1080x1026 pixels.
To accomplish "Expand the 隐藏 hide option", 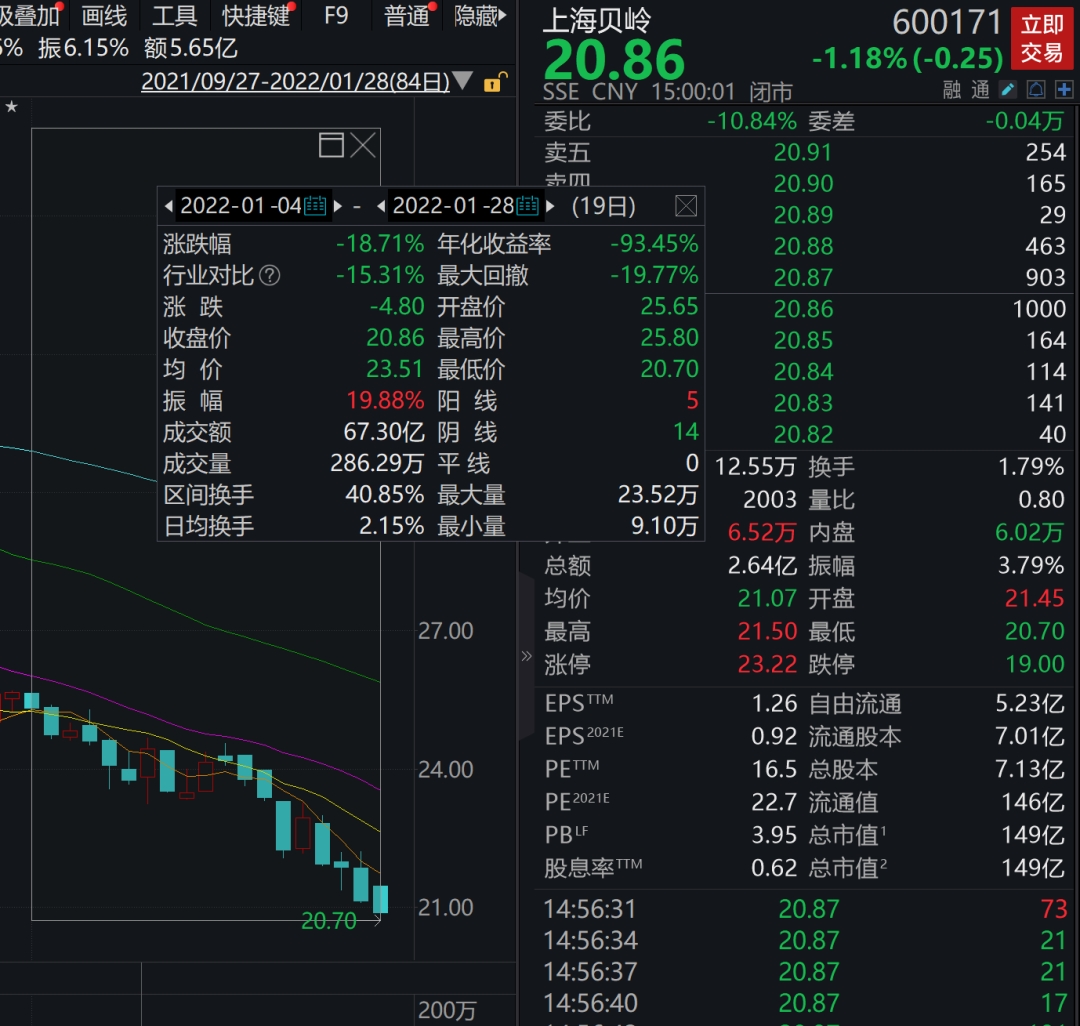I will [x=480, y=16].
